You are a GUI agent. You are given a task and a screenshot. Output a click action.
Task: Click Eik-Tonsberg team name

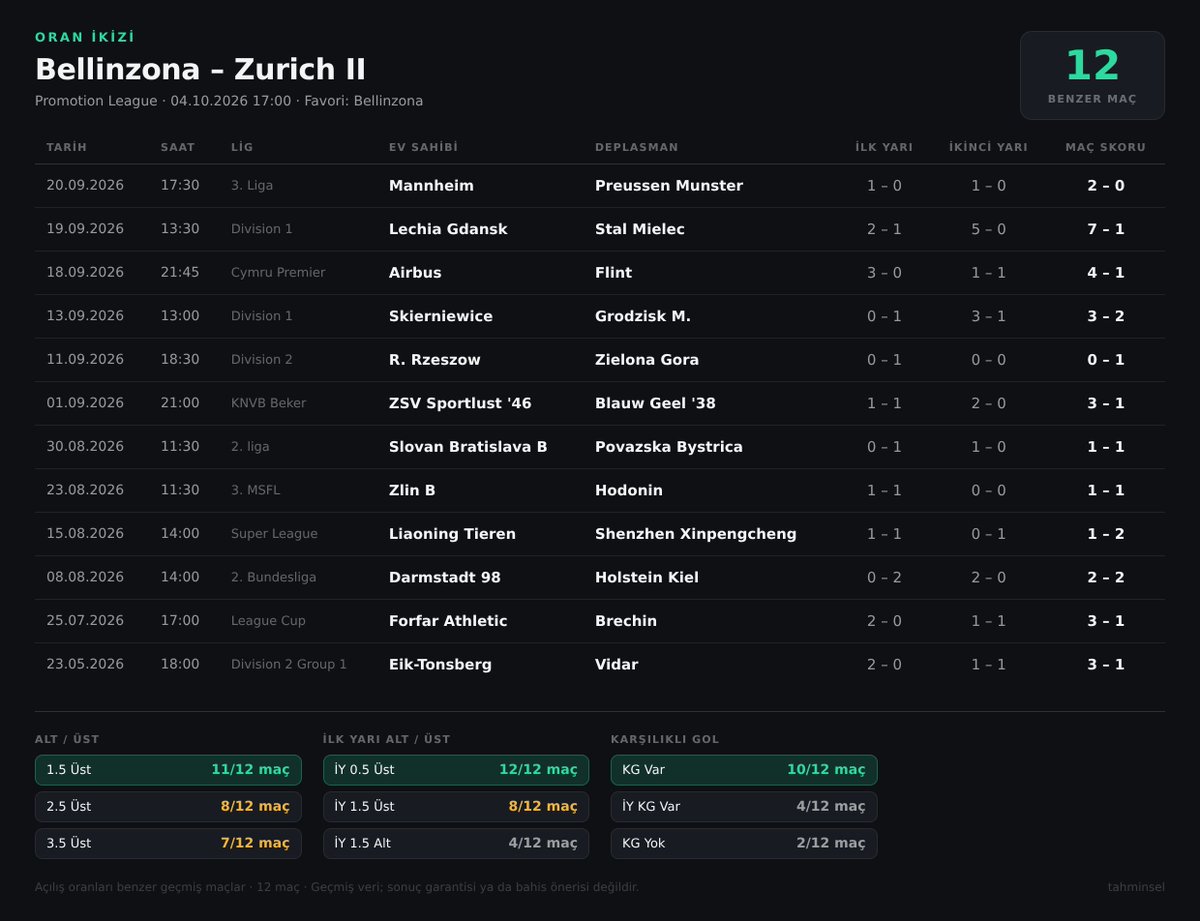coord(440,664)
